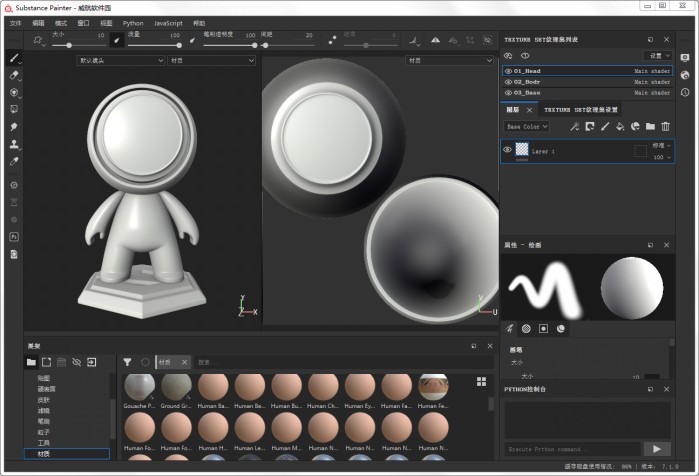699x476 pixels.
Task: Open the Base Color channel dropdown
Action: pyautogui.click(x=526, y=127)
